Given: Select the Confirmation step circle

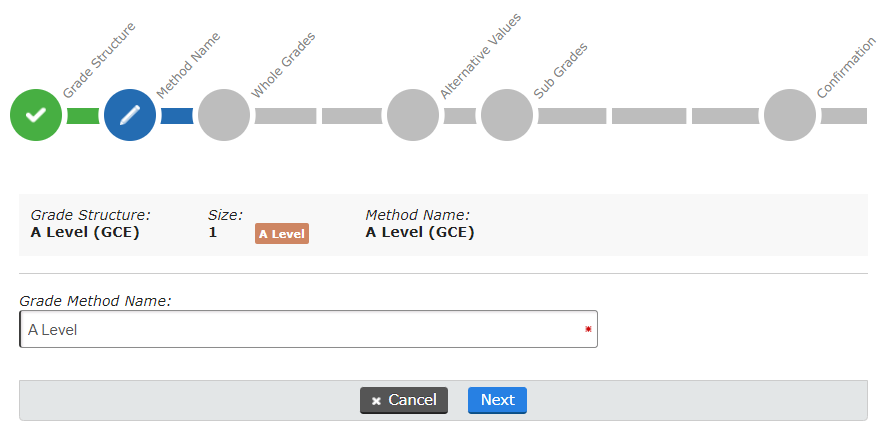Looking at the screenshot, I should pos(790,115).
